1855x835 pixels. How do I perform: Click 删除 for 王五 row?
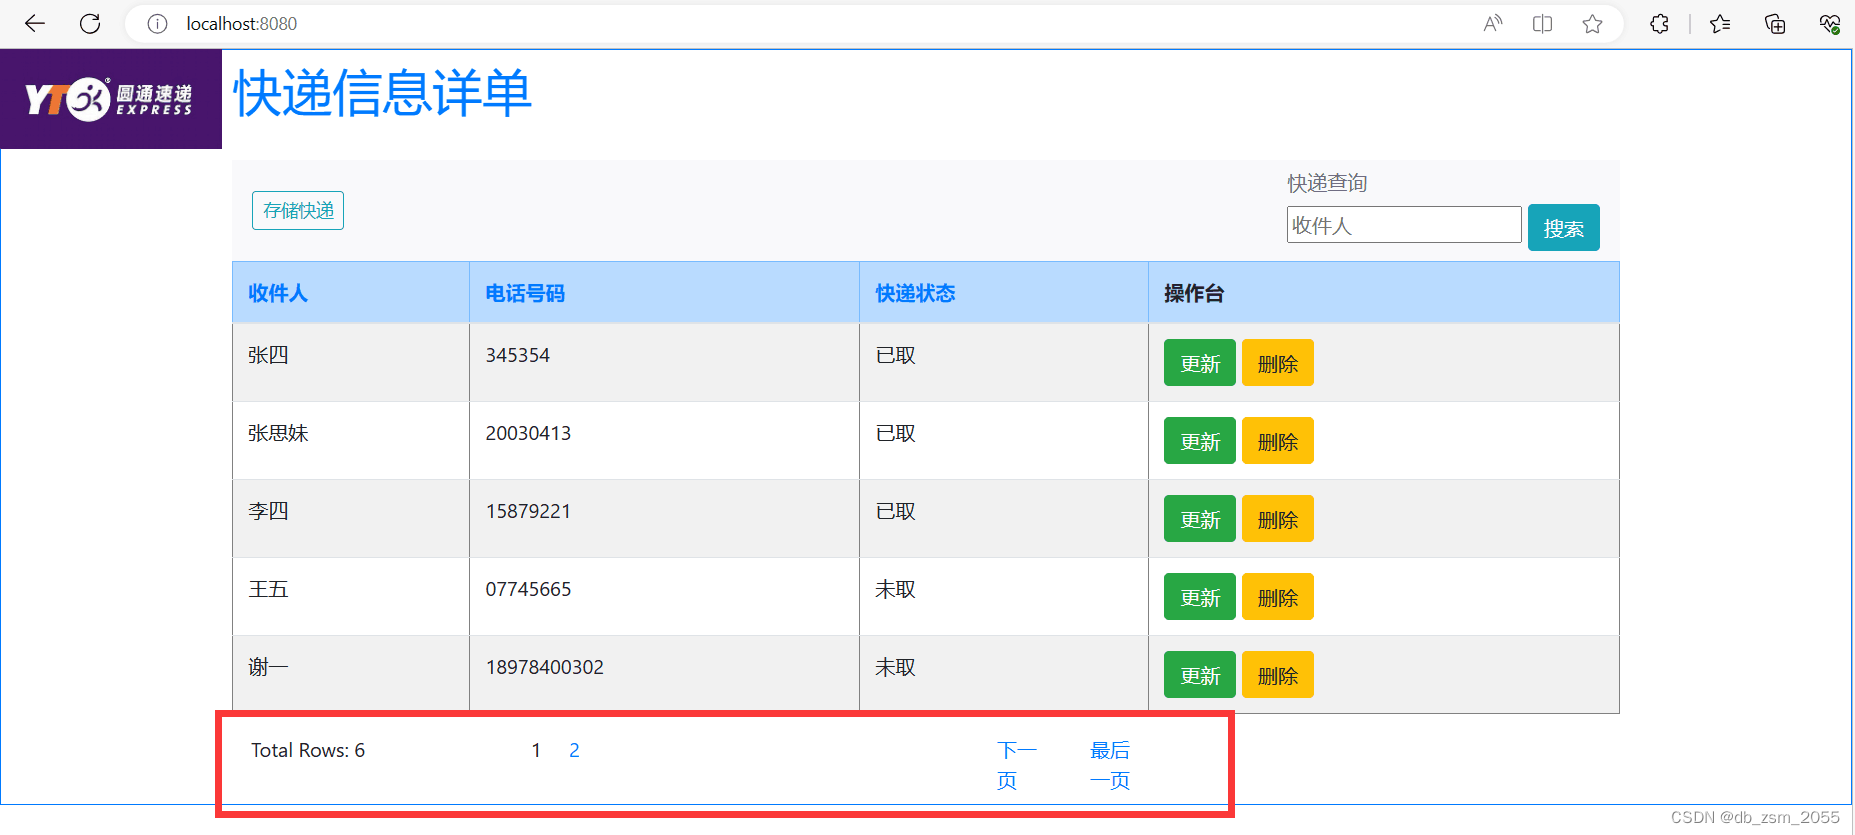1278,597
